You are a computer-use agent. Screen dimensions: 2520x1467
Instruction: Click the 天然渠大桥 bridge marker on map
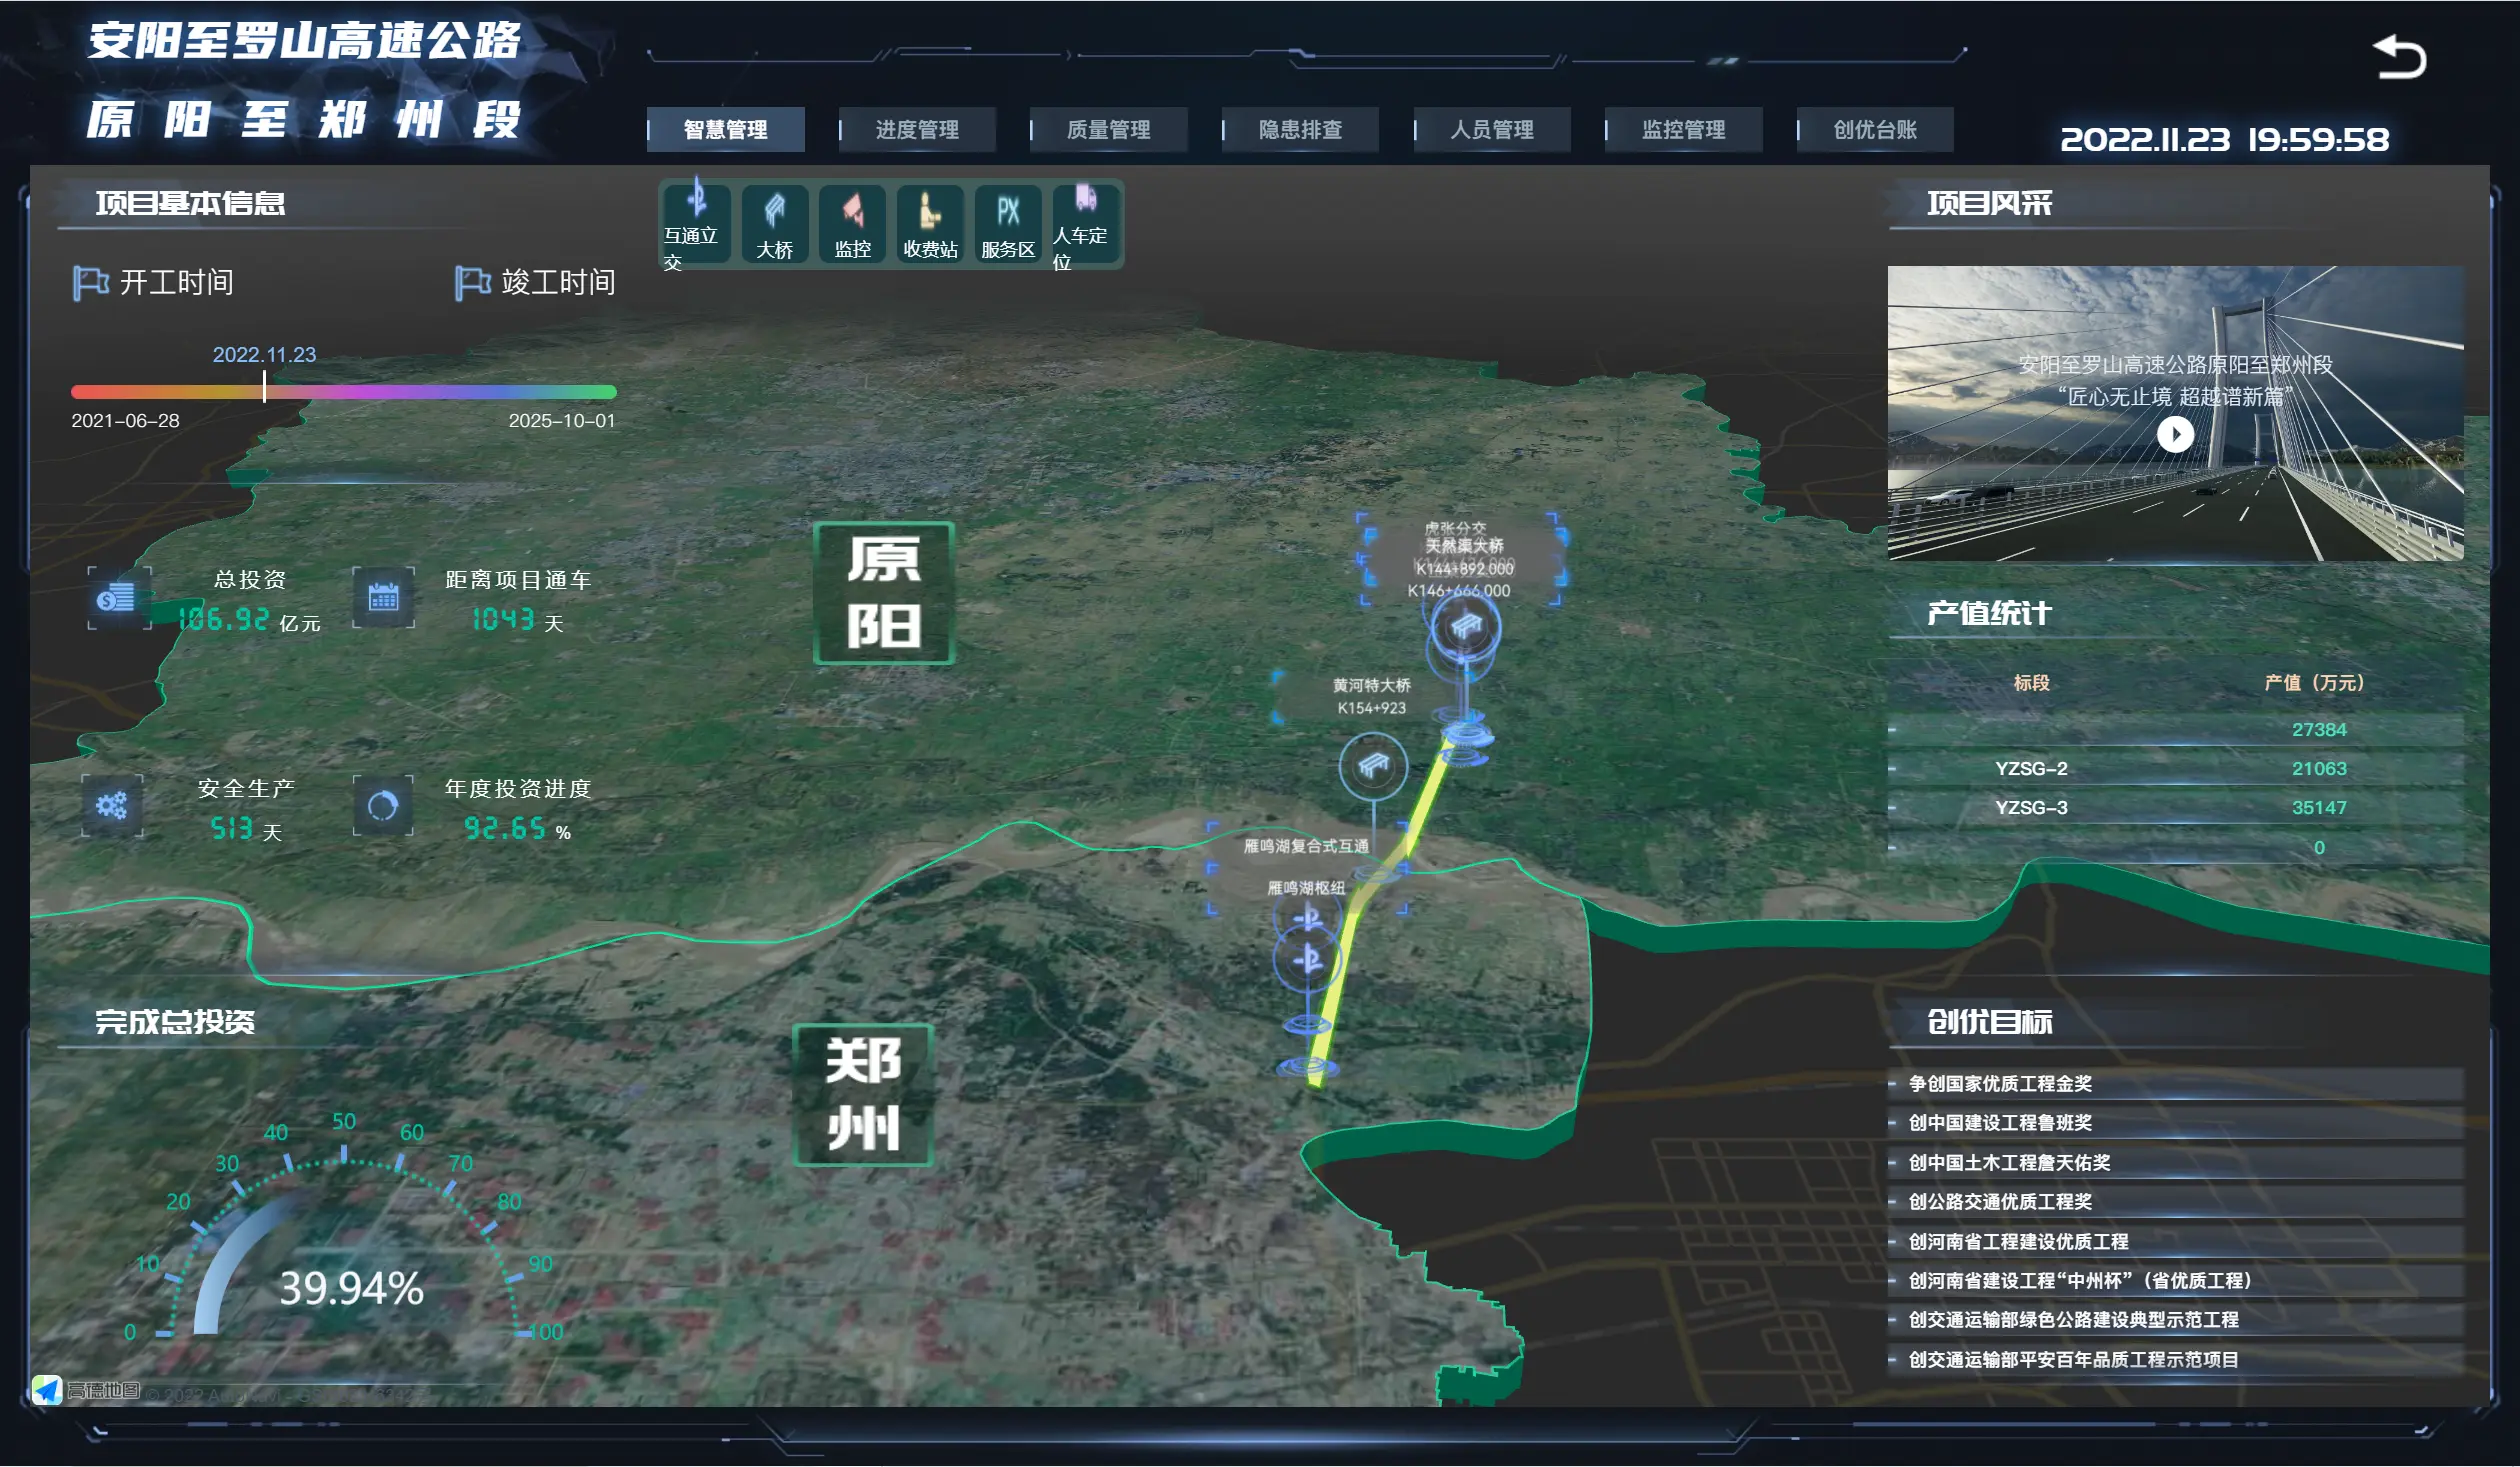pyautogui.click(x=1465, y=628)
